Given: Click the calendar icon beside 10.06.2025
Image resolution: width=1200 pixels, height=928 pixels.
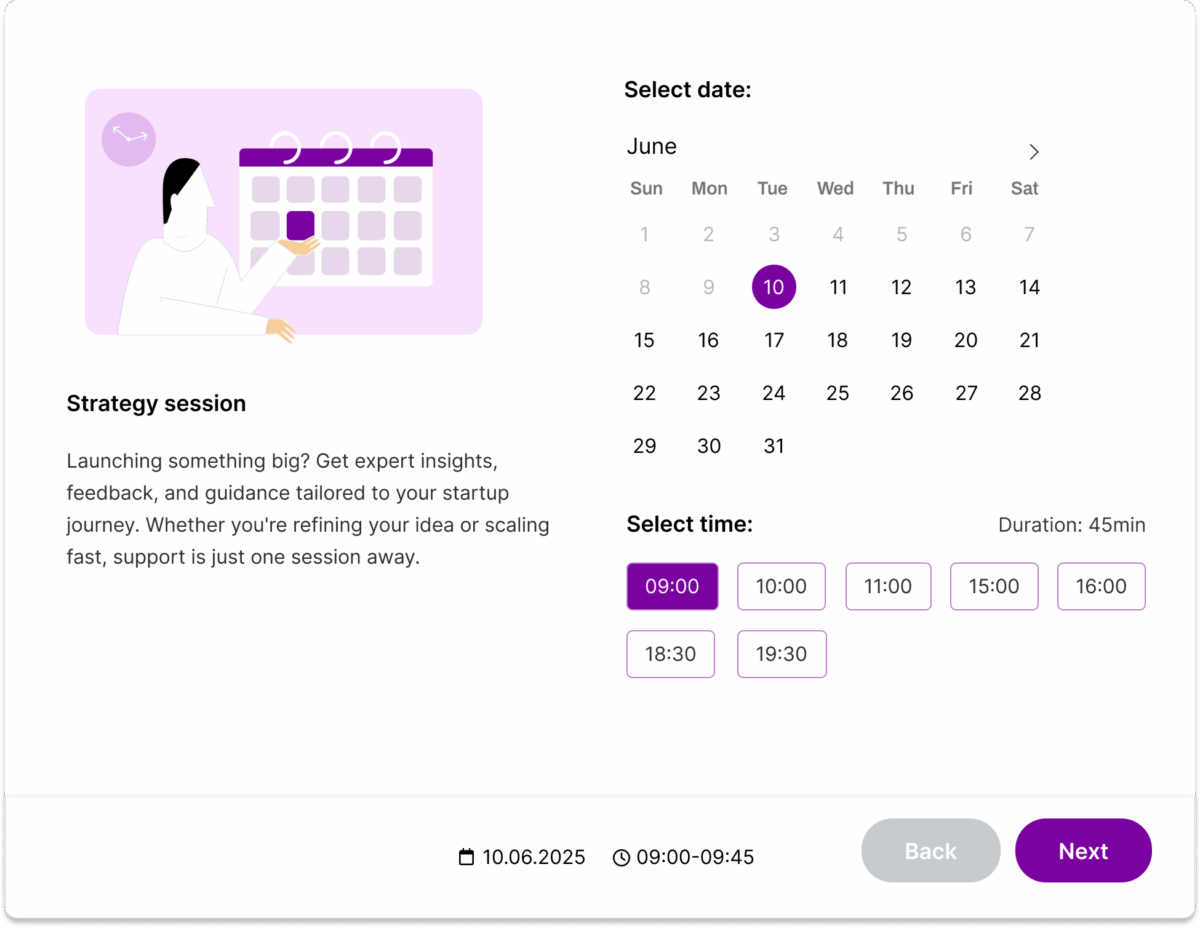Looking at the screenshot, I should 466,857.
